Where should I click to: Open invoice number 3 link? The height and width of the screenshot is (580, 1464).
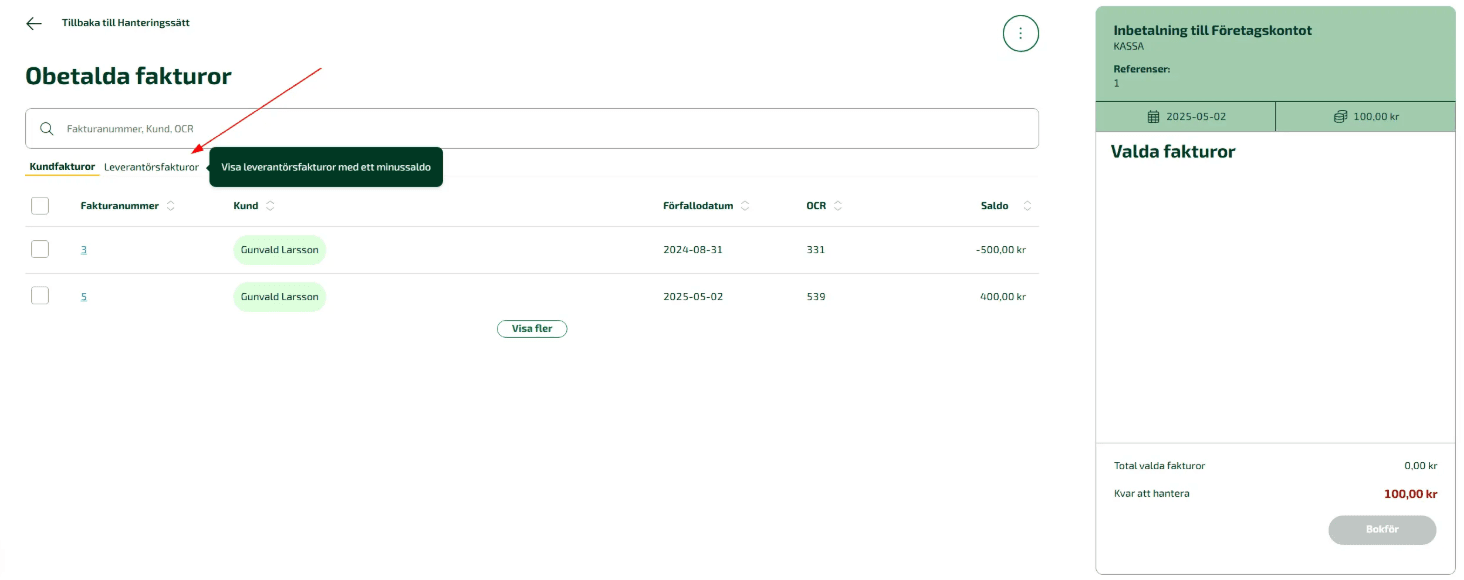tap(84, 250)
